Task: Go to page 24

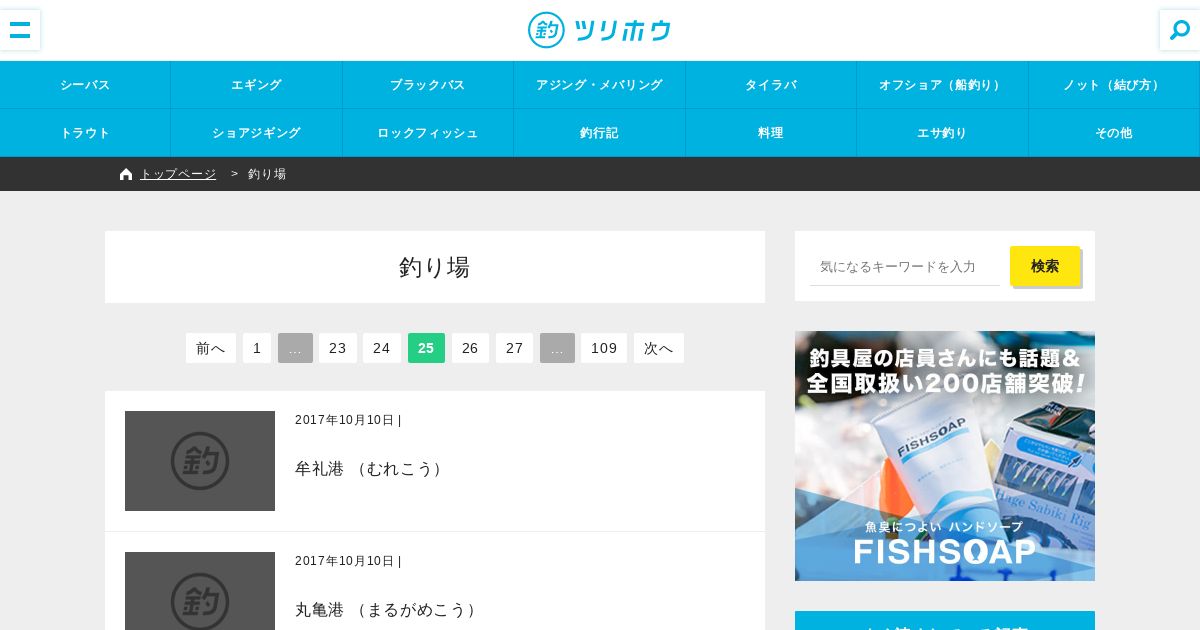Action: (x=382, y=348)
